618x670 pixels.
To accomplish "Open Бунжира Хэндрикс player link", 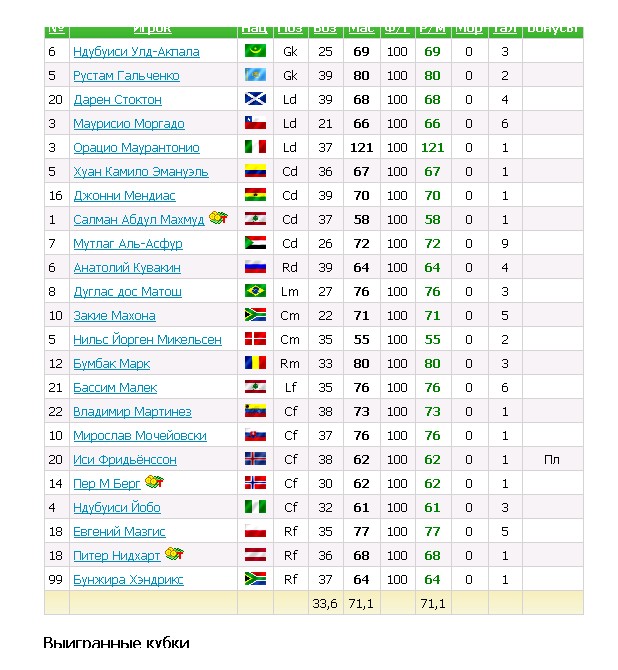I will click(x=128, y=579).
